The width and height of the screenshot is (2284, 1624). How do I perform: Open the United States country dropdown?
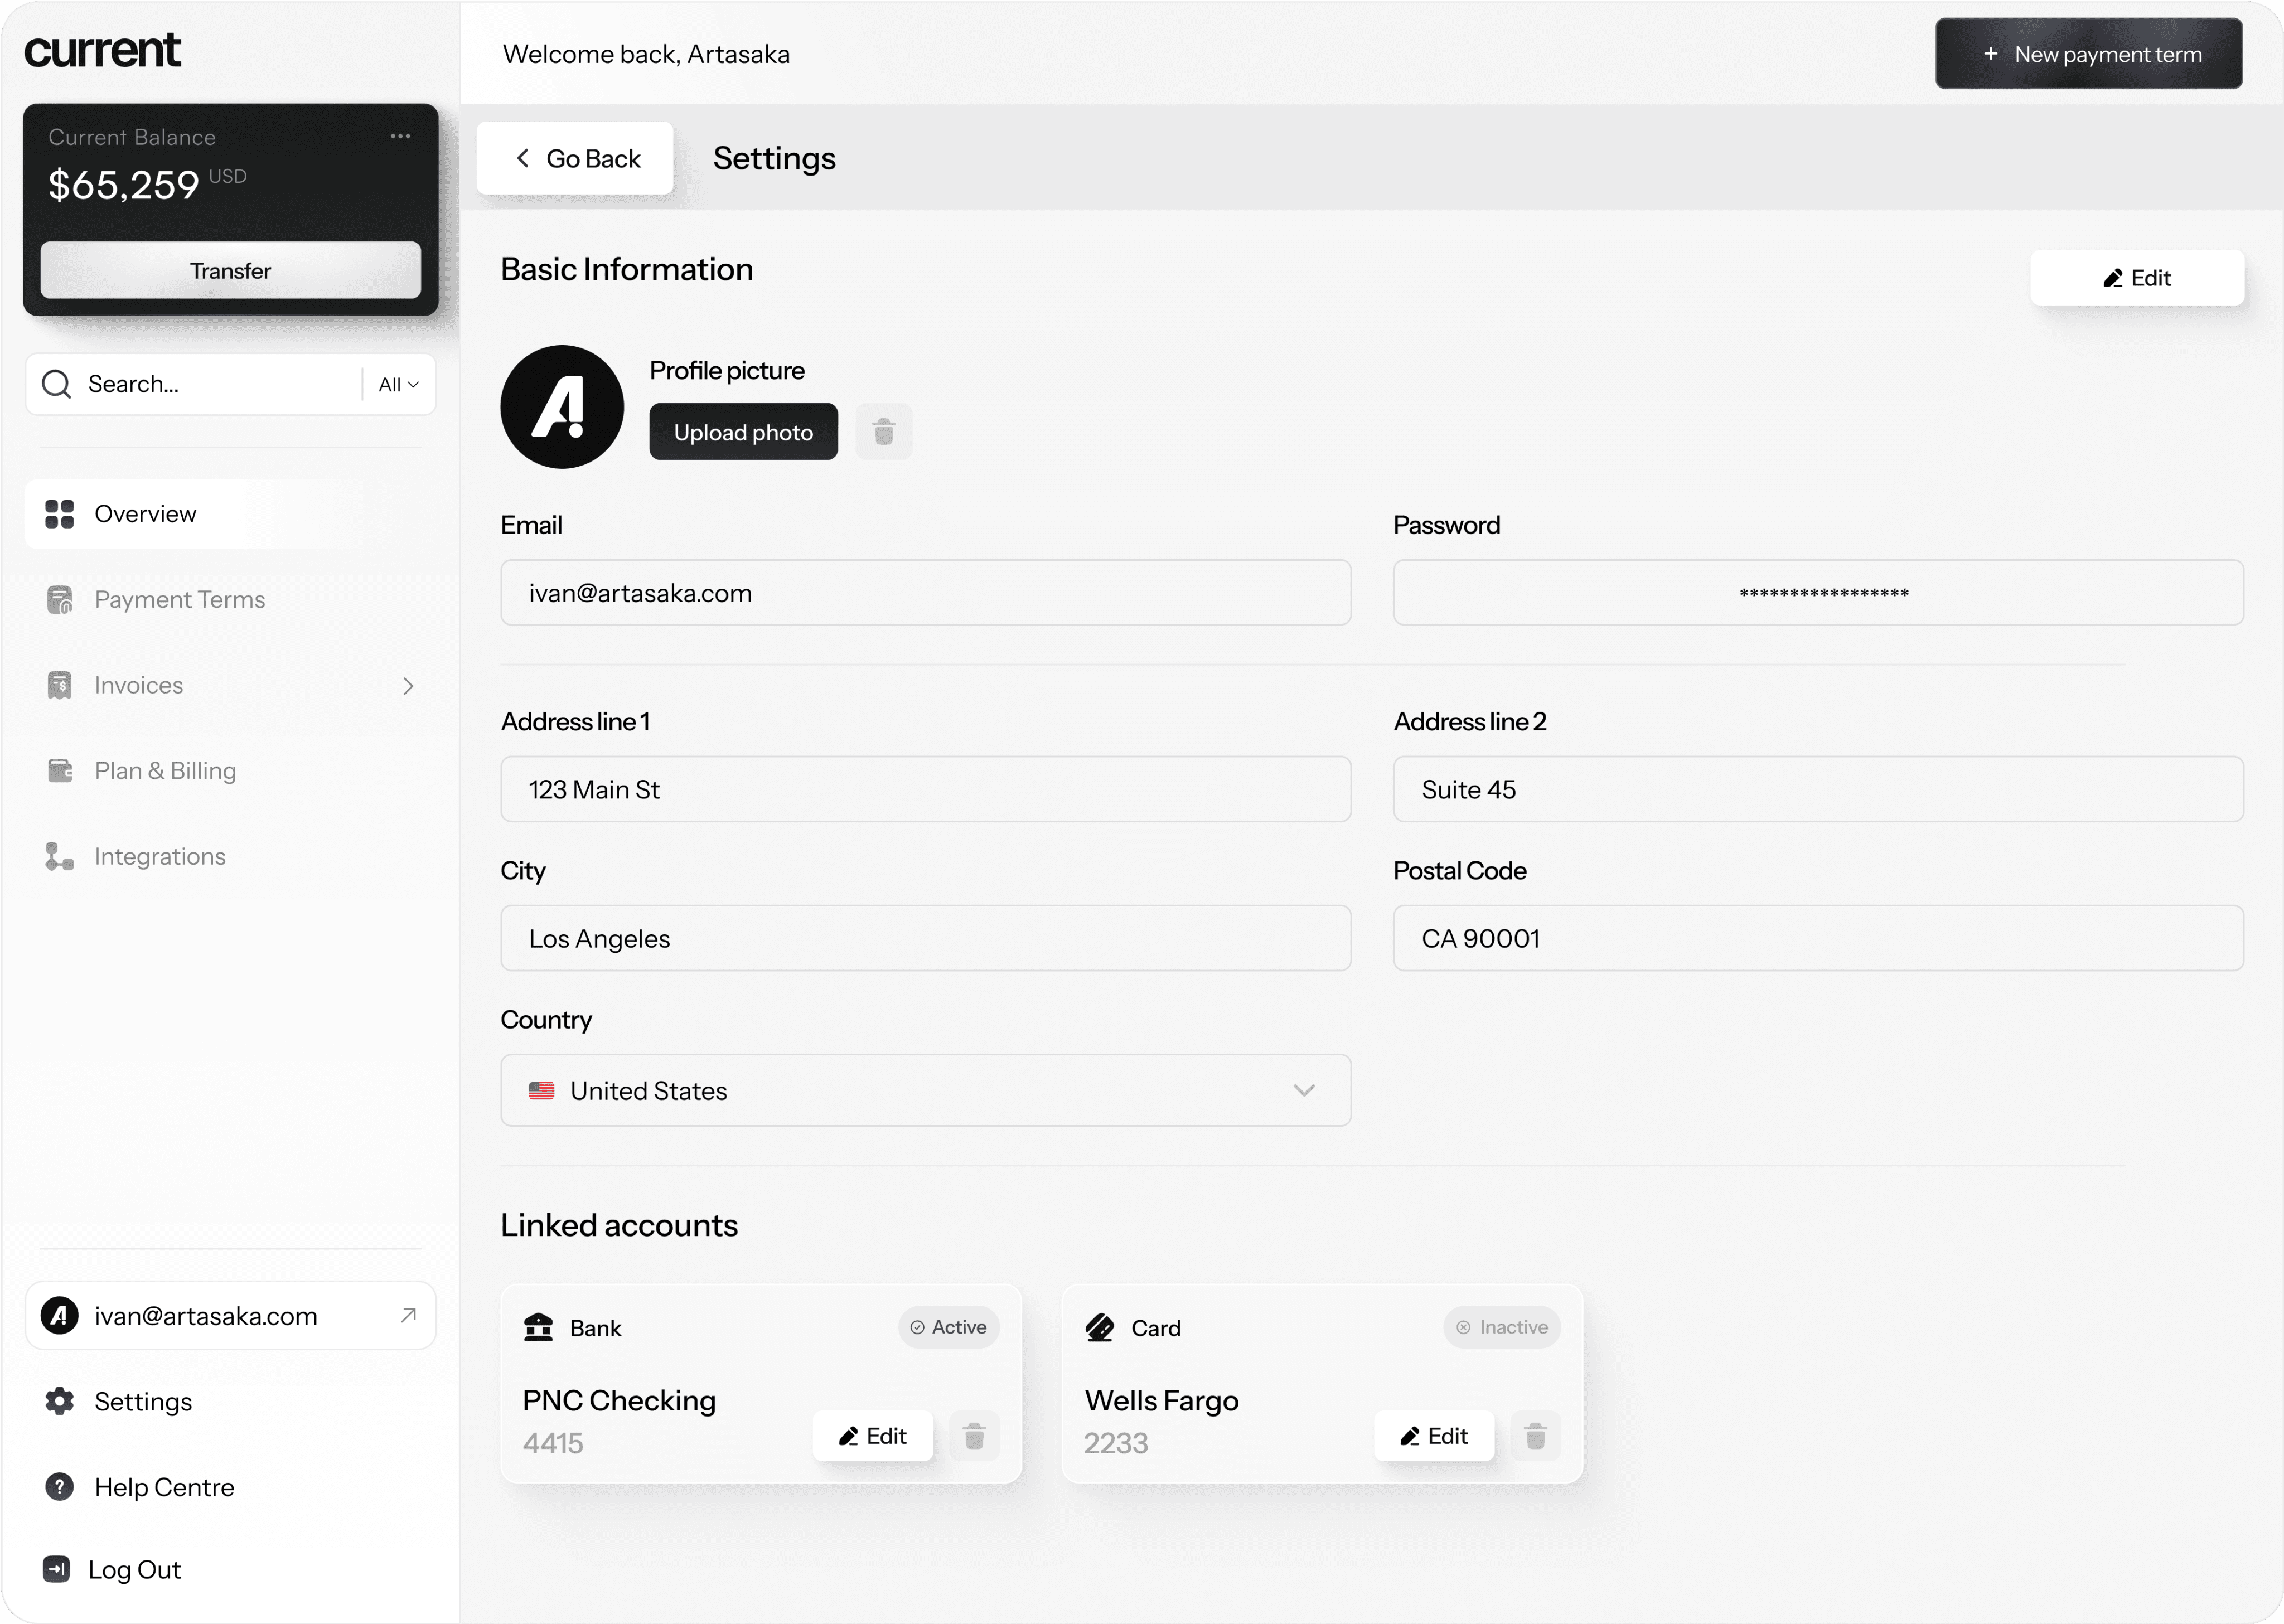pyautogui.click(x=925, y=1090)
